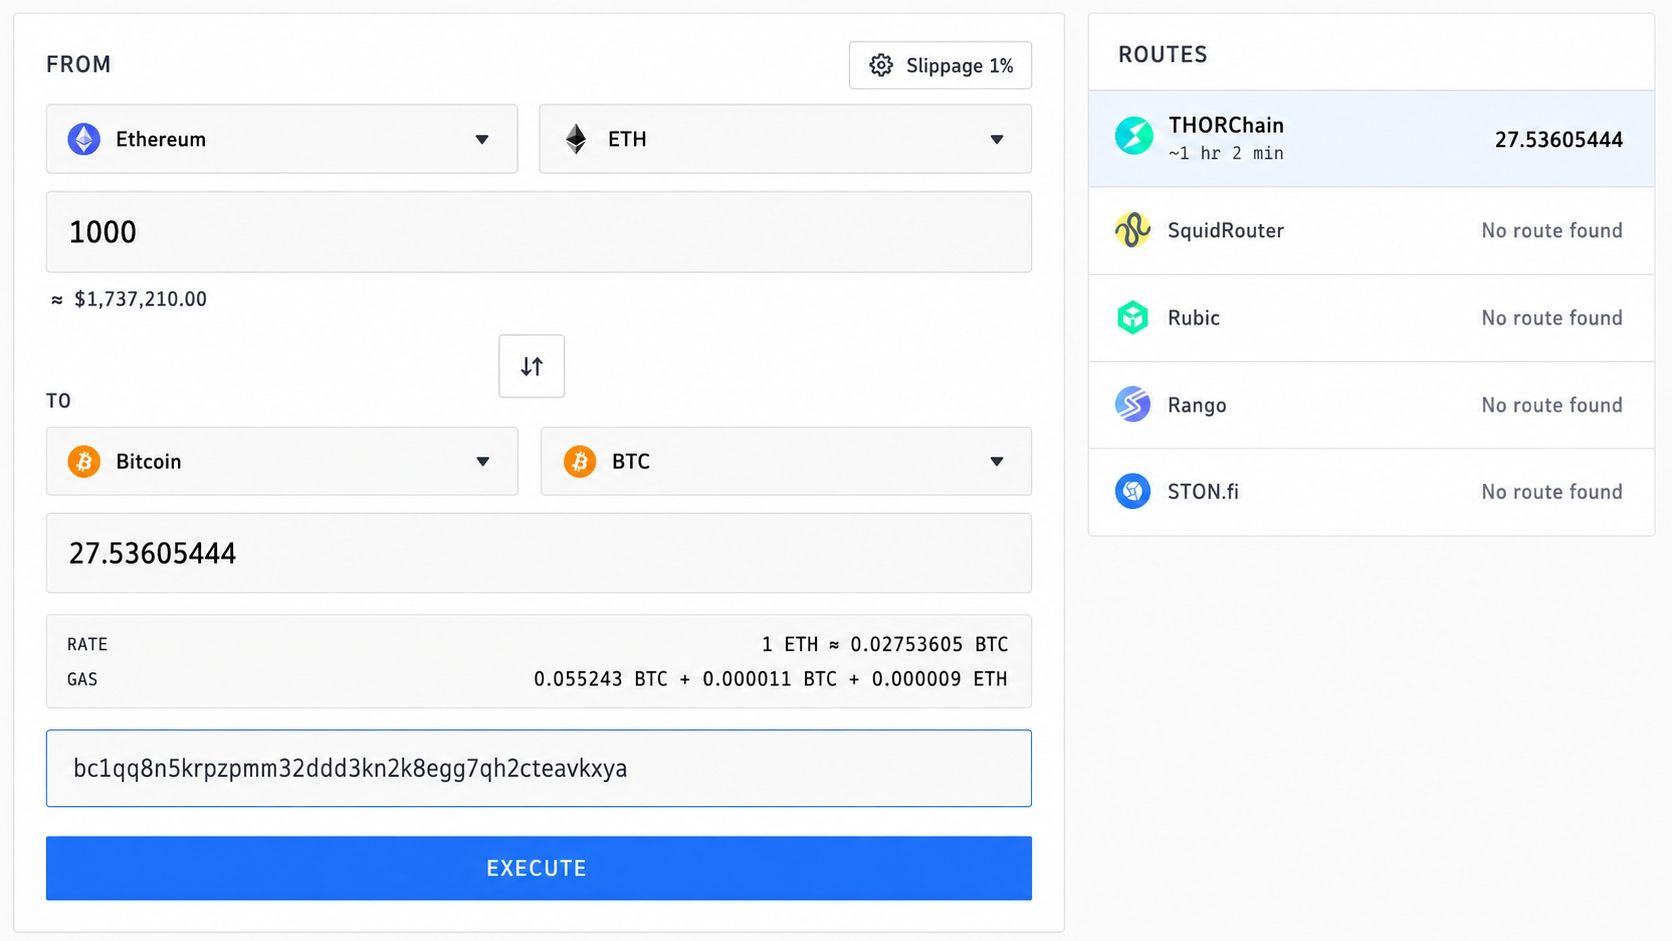Click the Bitcoin network logo icon

pyautogui.click(x=84, y=461)
